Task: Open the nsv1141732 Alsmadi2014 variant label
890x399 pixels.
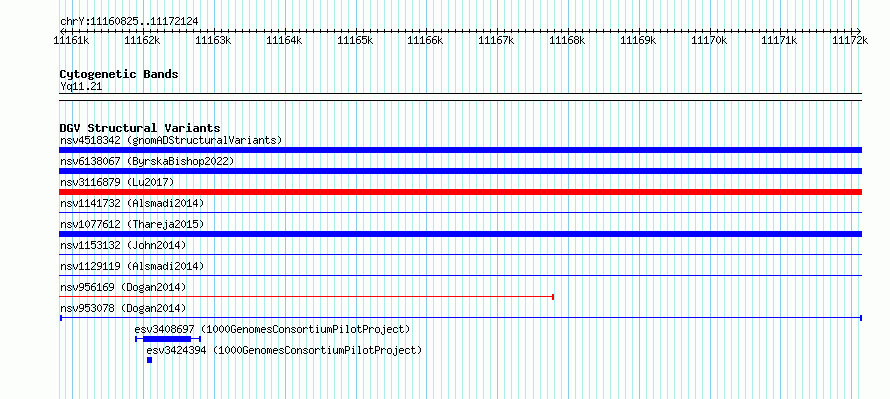Action: 132,203
